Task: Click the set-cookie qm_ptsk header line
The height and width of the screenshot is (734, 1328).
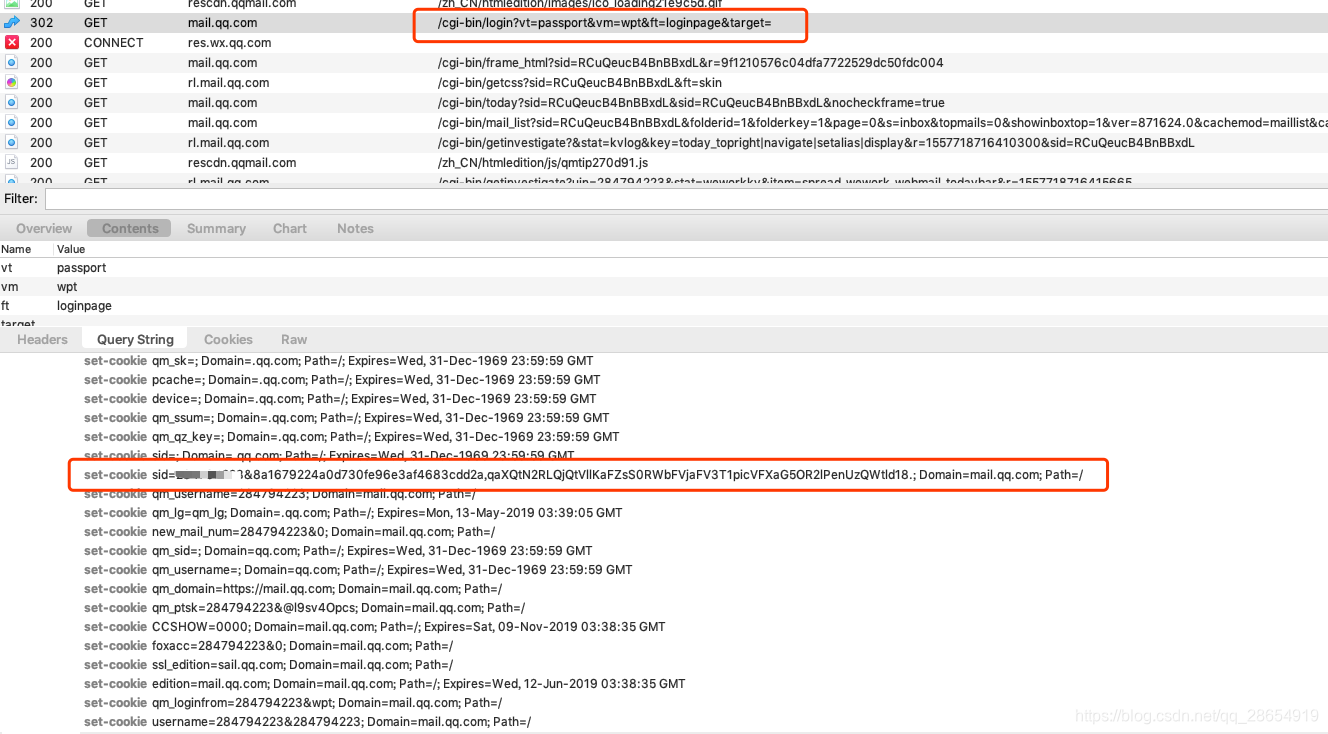Action: coord(304,608)
